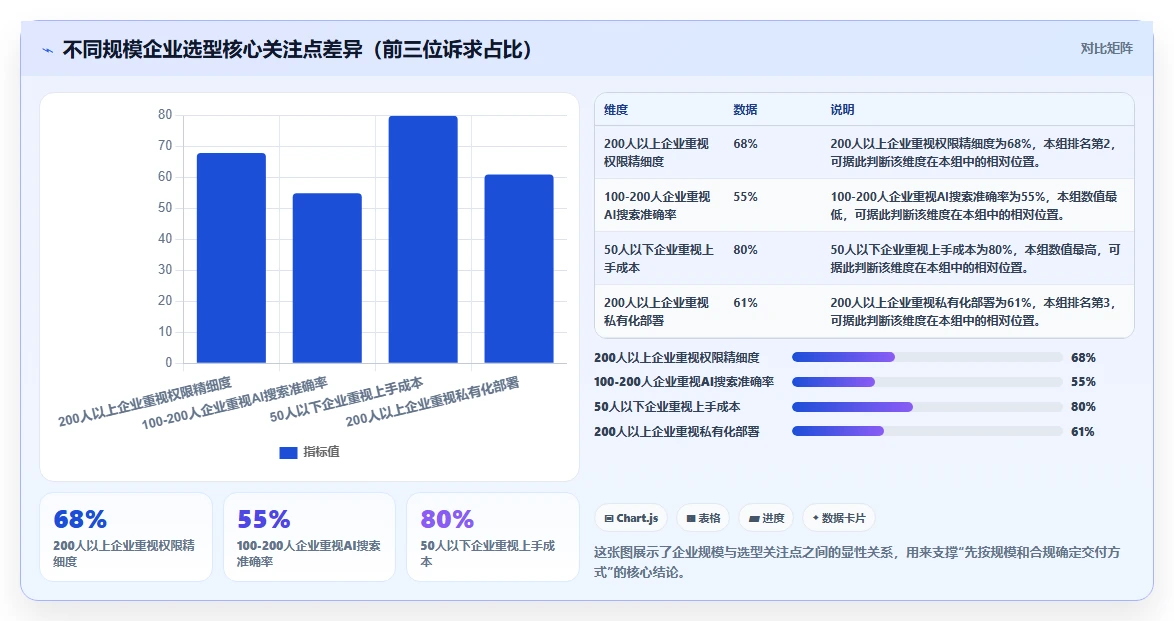This screenshot has width=1174, height=621.
Task: Click table cell 50人以下企业重视上手成本
Action: [x=659, y=259]
